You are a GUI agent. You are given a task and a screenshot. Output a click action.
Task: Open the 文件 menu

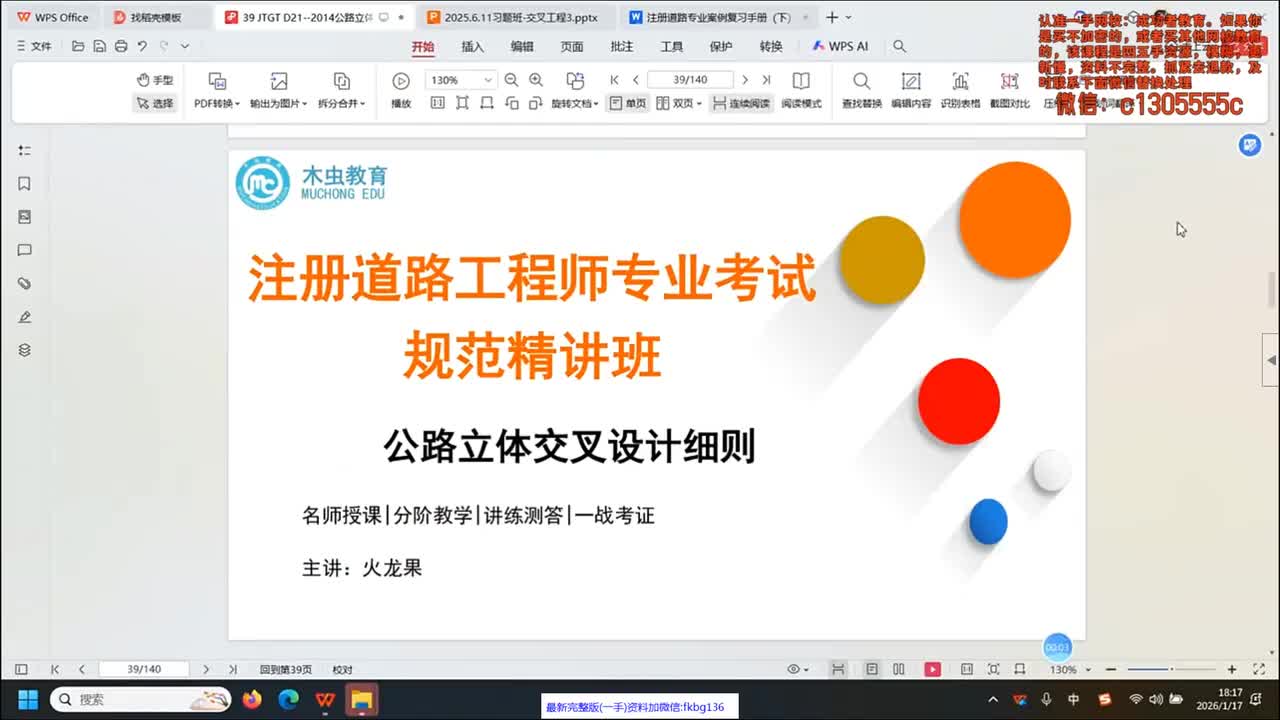click(x=34, y=46)
